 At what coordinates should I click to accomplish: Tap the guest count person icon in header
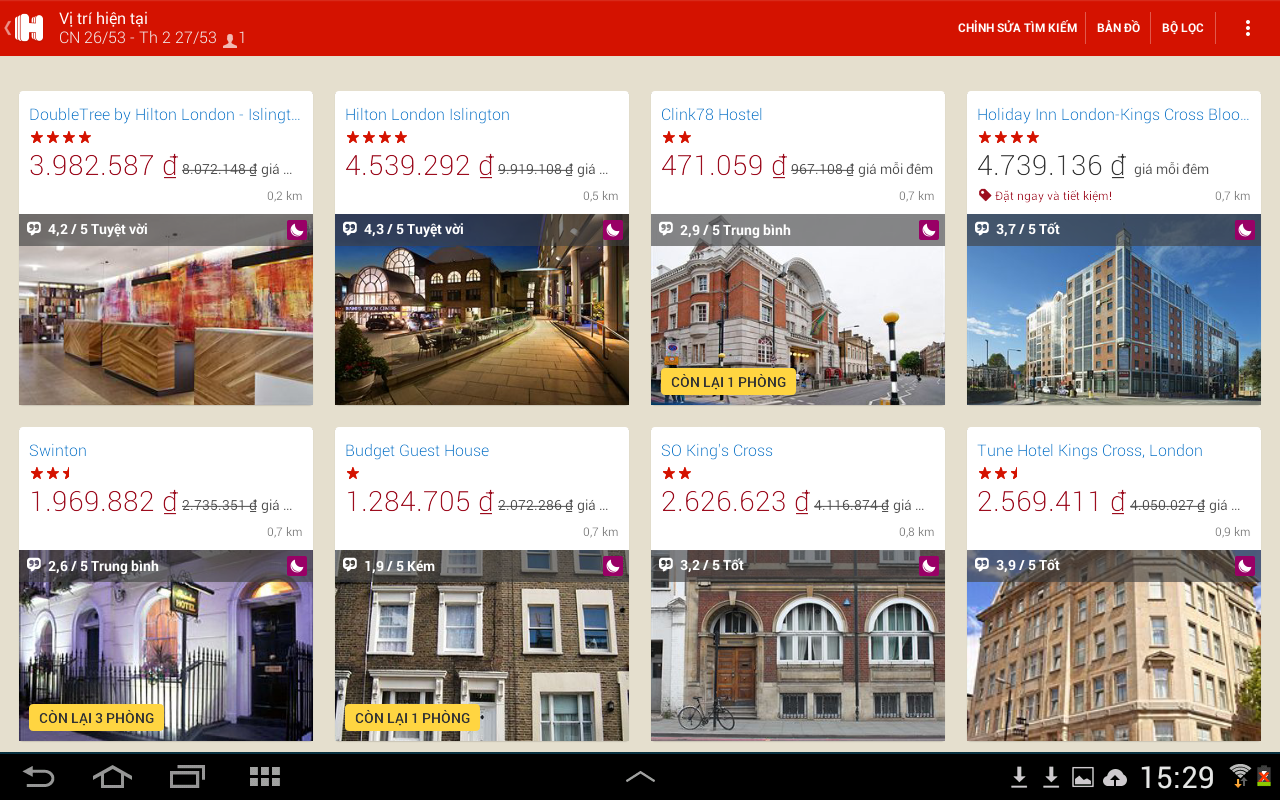click(x=230, y=40)
